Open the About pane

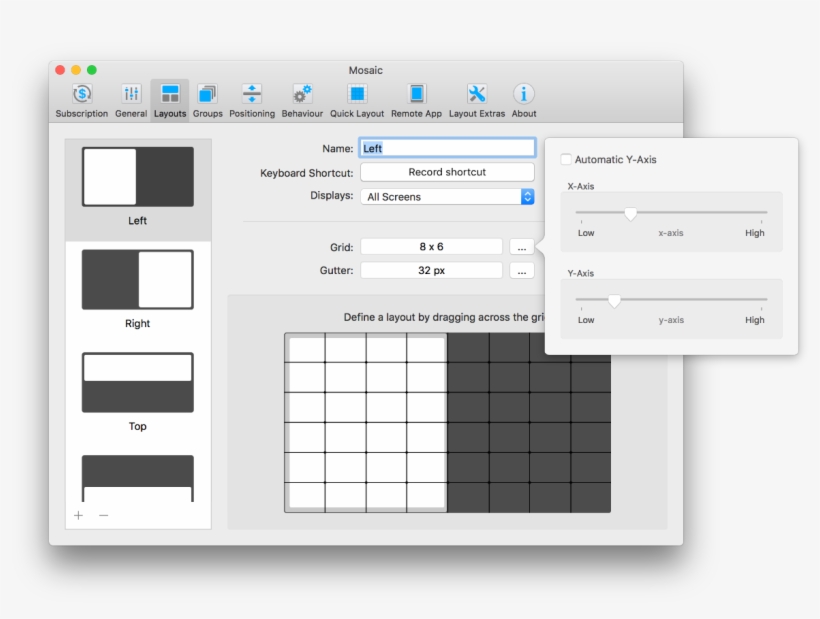(523, 95)
